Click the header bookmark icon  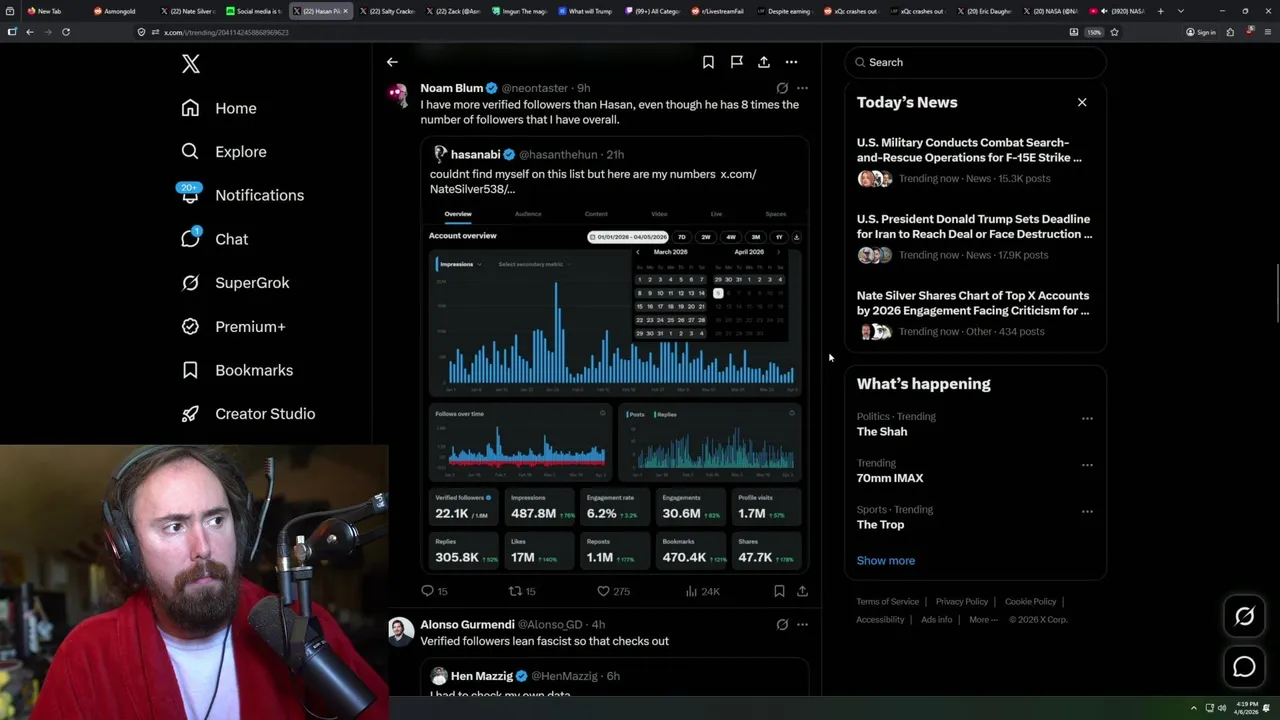click(x=708, y=62)
